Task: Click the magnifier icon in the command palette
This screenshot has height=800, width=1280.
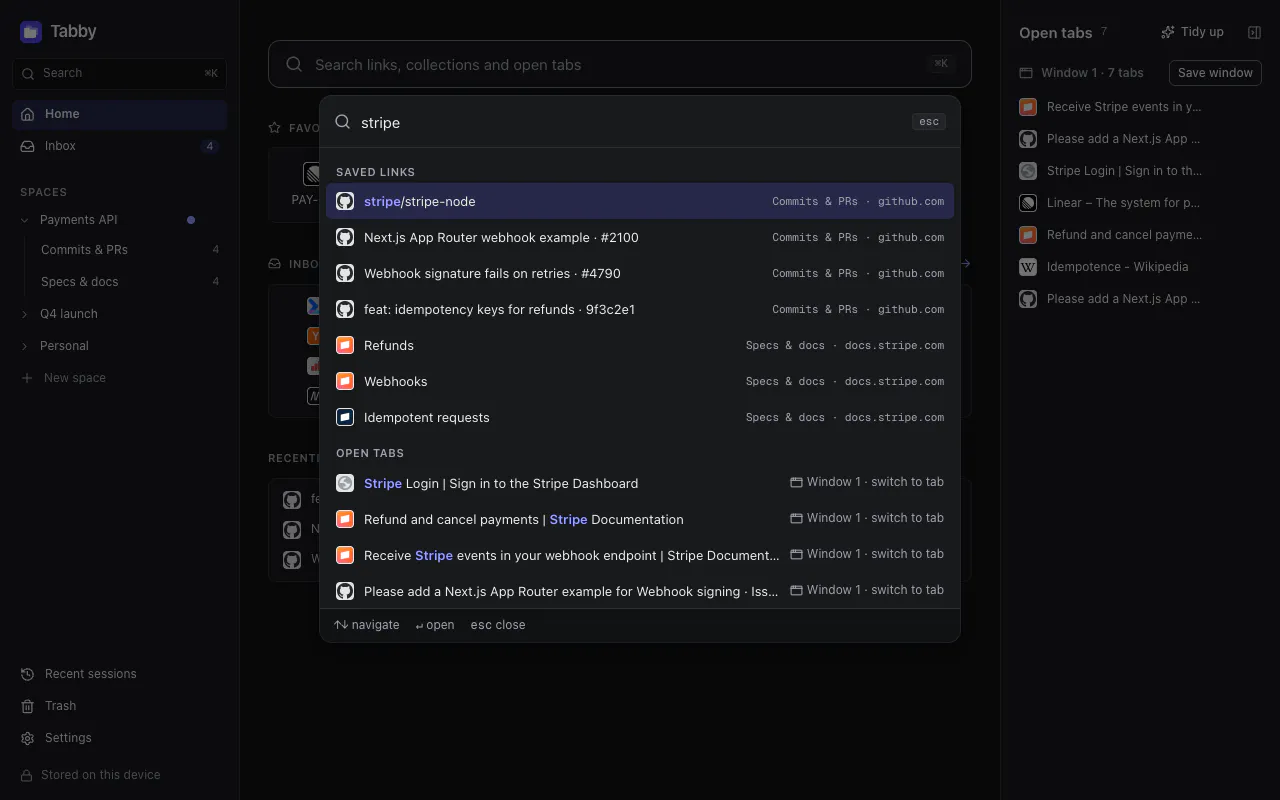Action: 342,122
